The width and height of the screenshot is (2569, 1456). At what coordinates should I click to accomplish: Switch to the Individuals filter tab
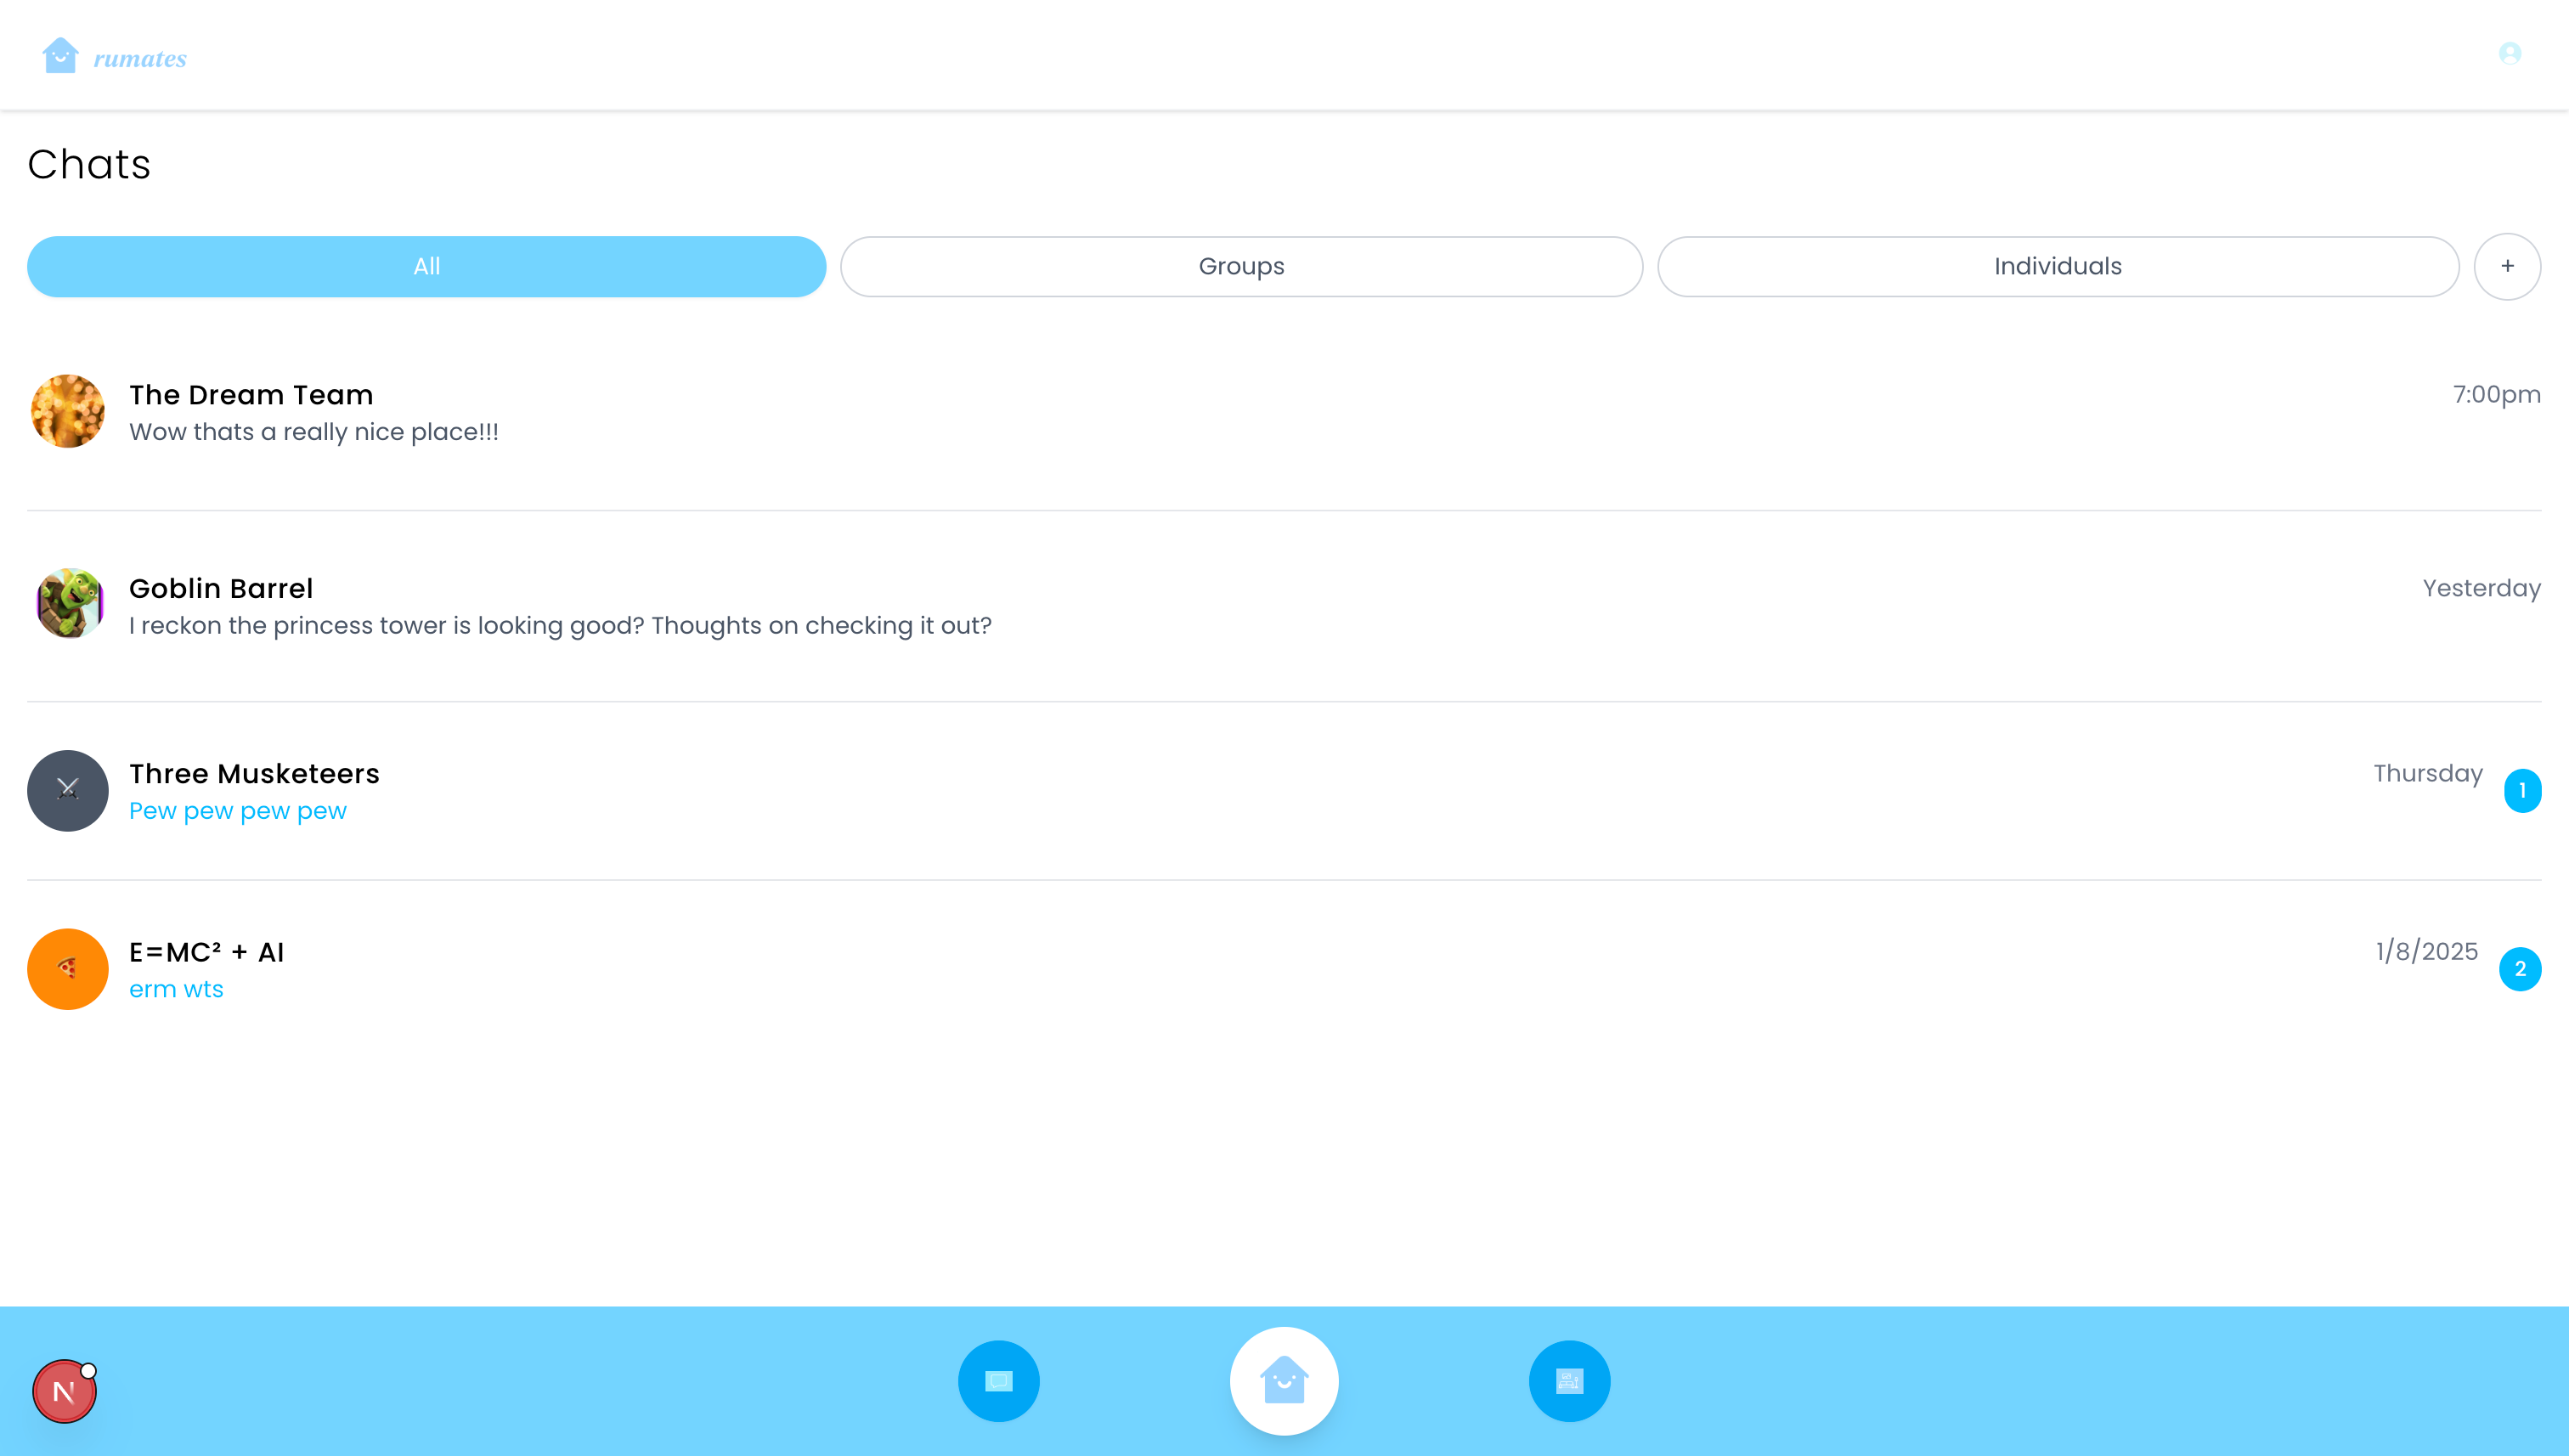pos(2057,266)
